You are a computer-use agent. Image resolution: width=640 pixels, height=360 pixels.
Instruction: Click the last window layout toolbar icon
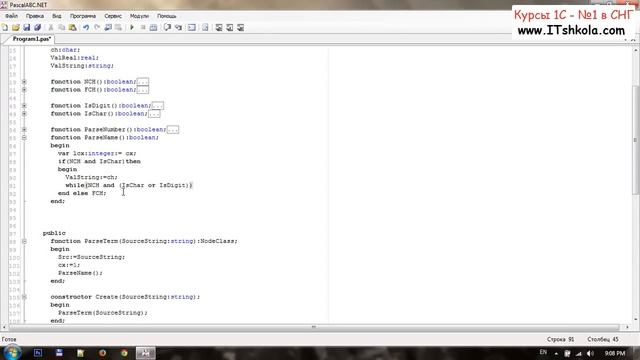pyautogui.click(x=240, y=28)
